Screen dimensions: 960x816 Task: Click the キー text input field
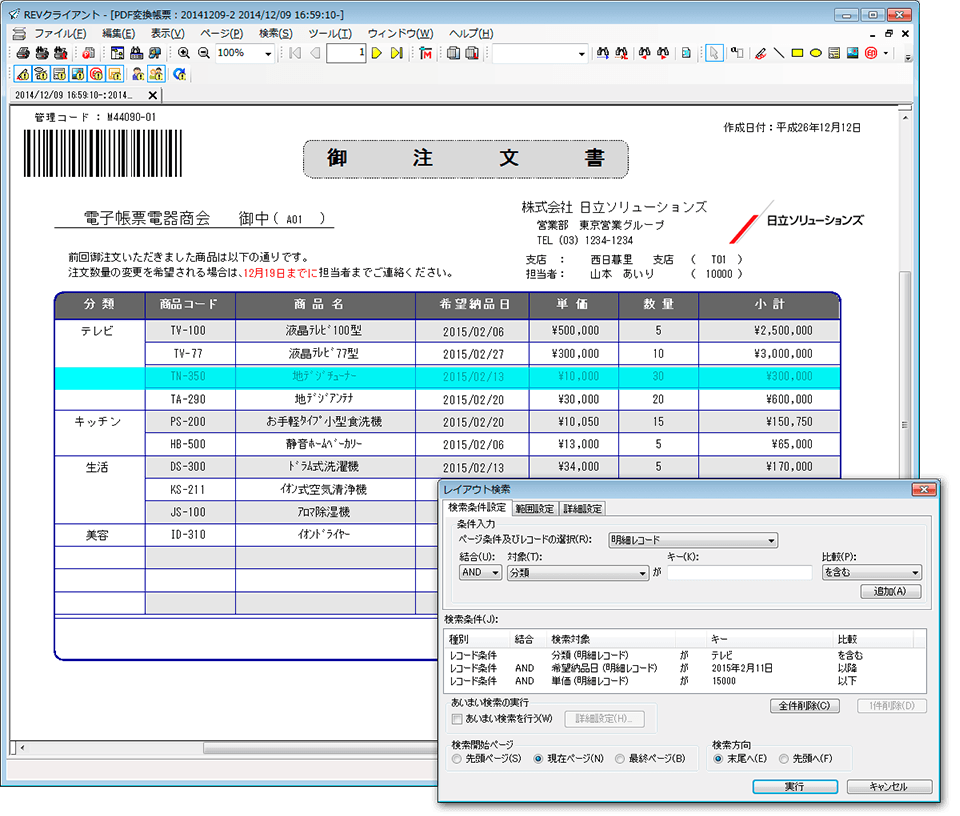(739, 573)
